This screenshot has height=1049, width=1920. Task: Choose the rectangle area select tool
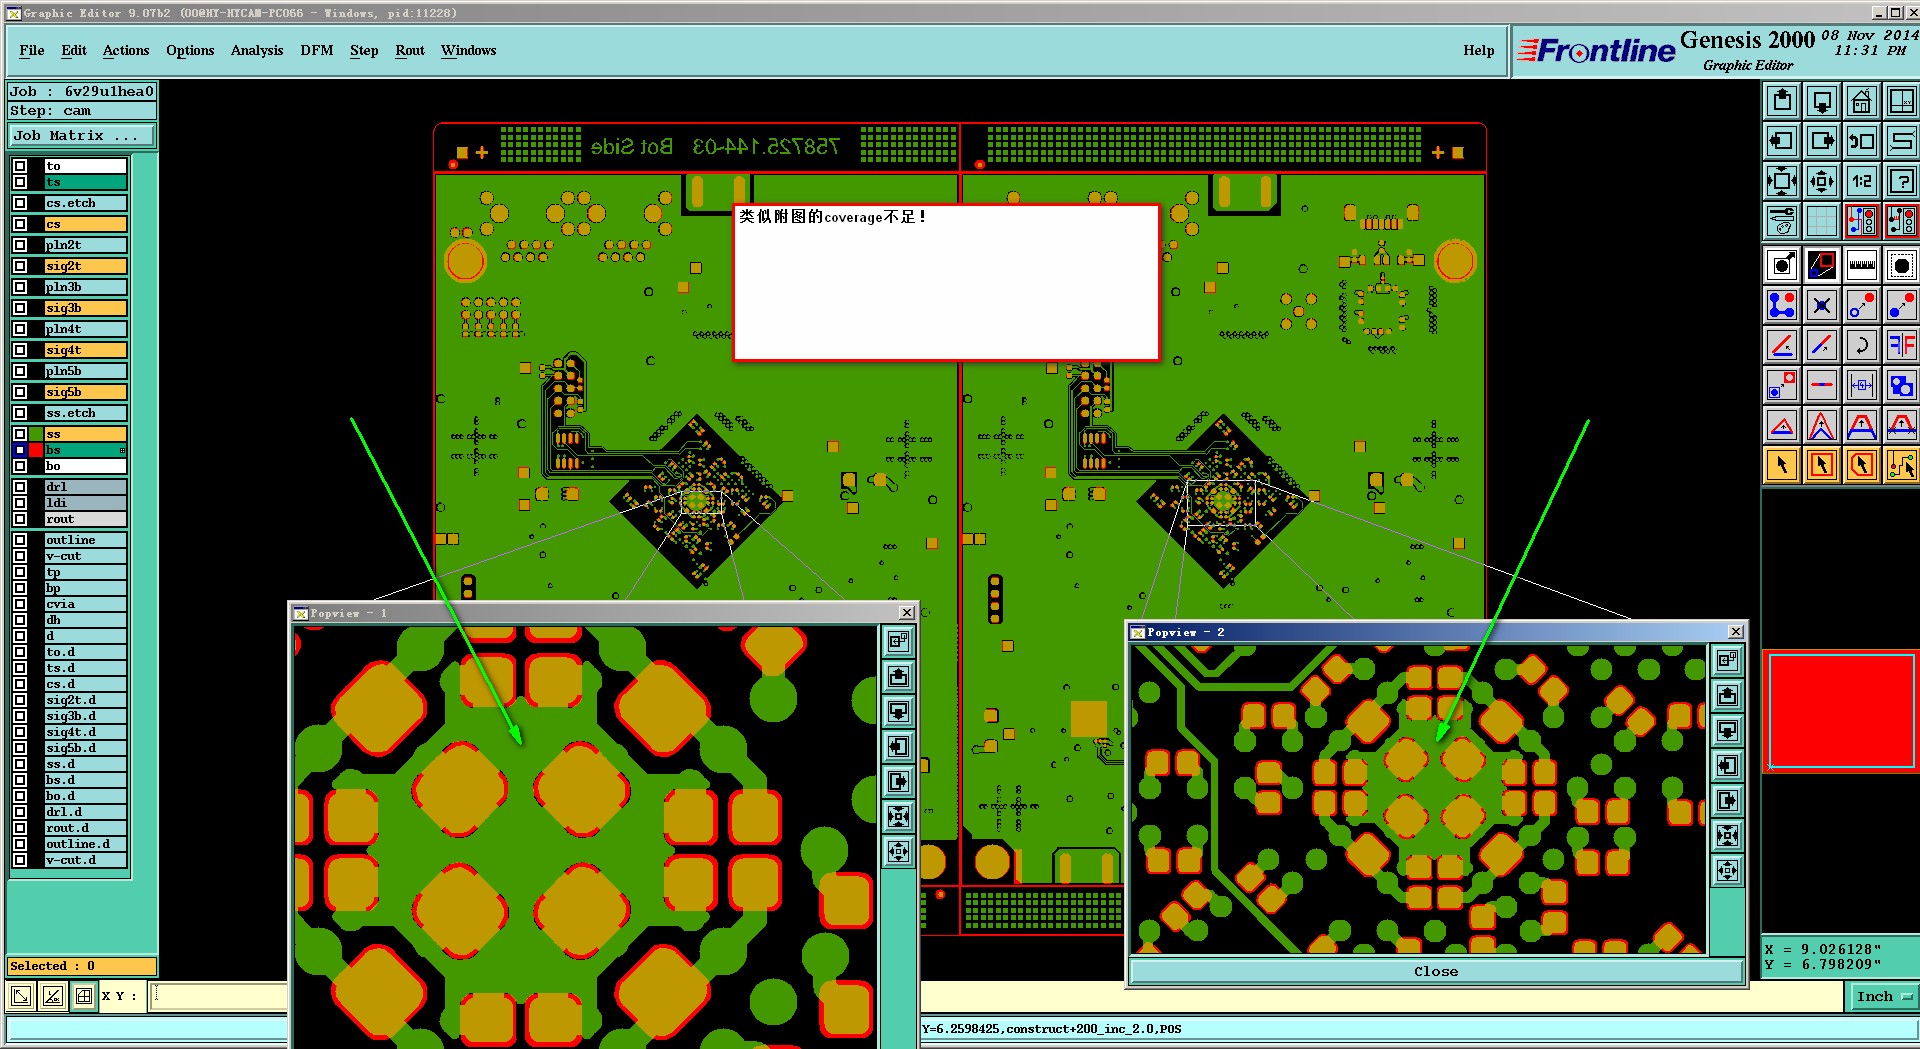pyautogui.click(x=1822, y=465)
